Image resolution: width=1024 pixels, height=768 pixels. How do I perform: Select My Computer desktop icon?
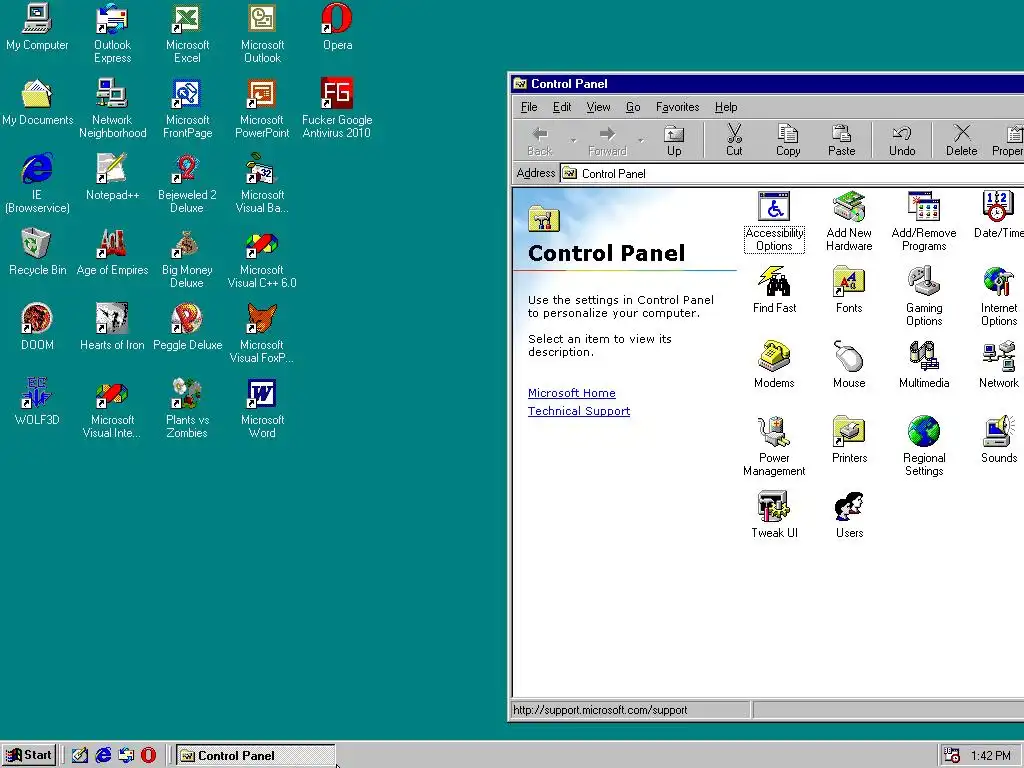[37, 27]
